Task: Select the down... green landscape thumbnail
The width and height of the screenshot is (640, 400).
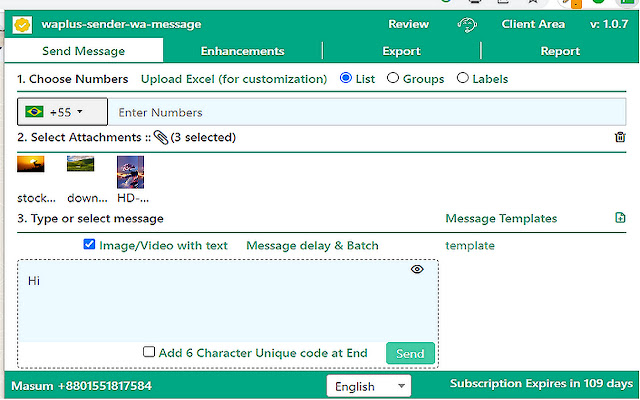Action: point(80,164)
